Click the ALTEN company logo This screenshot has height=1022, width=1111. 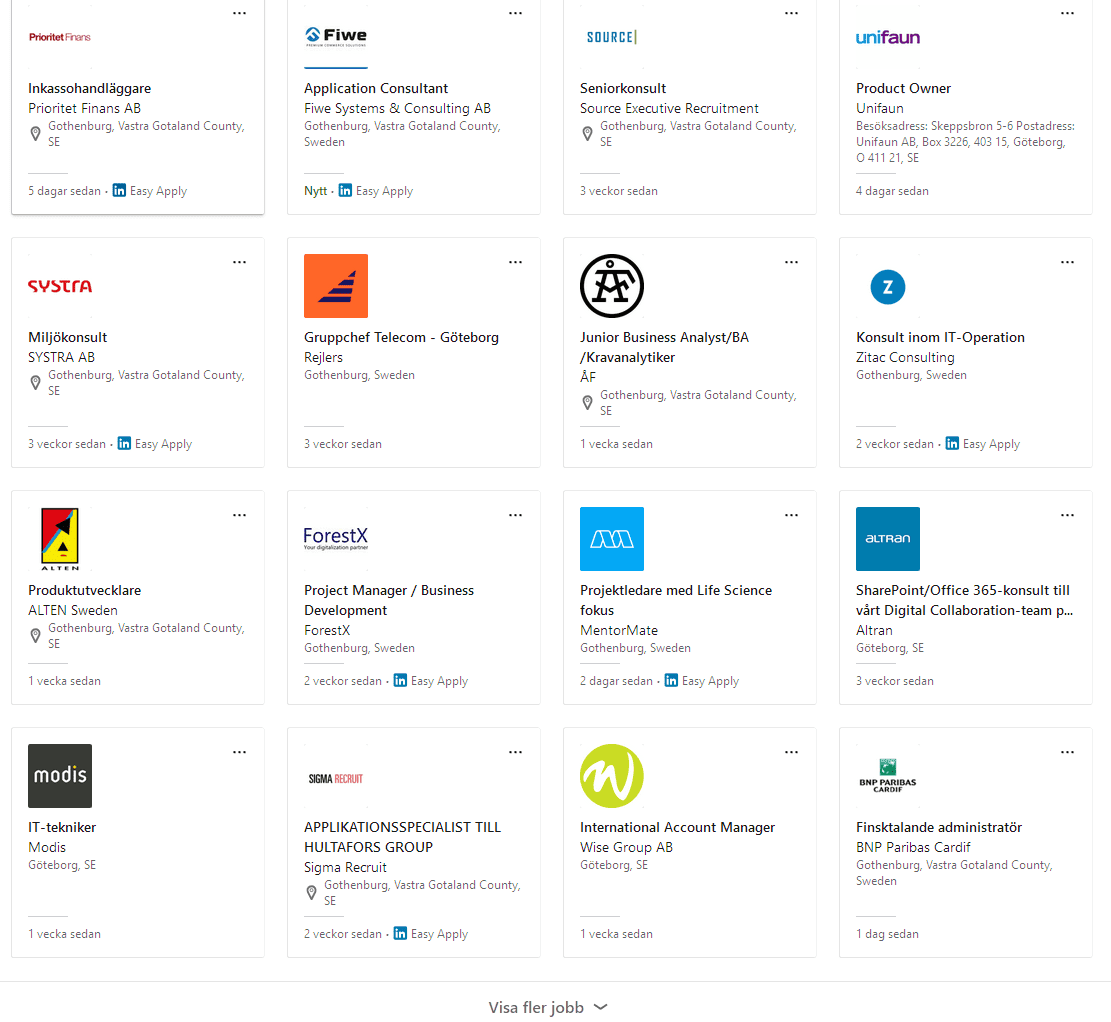[60, 539]
